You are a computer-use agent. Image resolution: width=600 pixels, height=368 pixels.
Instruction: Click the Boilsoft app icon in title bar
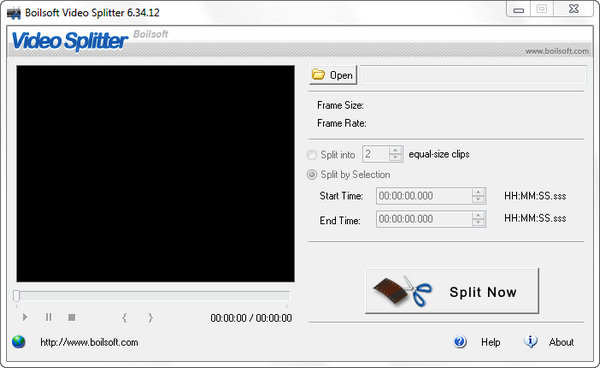(14, 13)
